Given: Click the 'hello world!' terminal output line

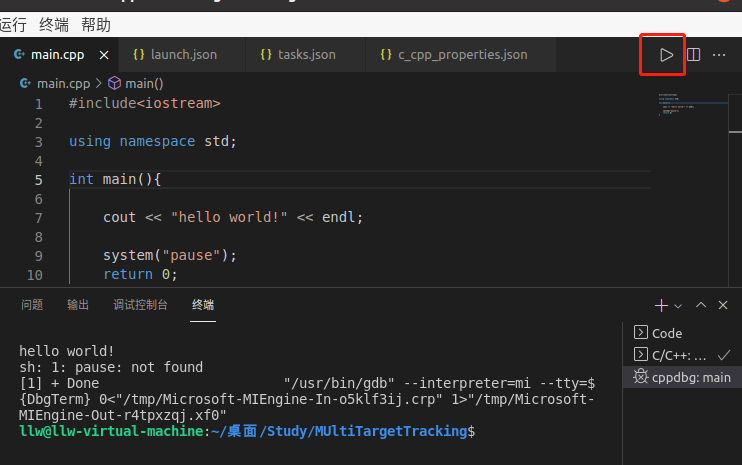Looking at the screenshot, I should pos(67,351).
